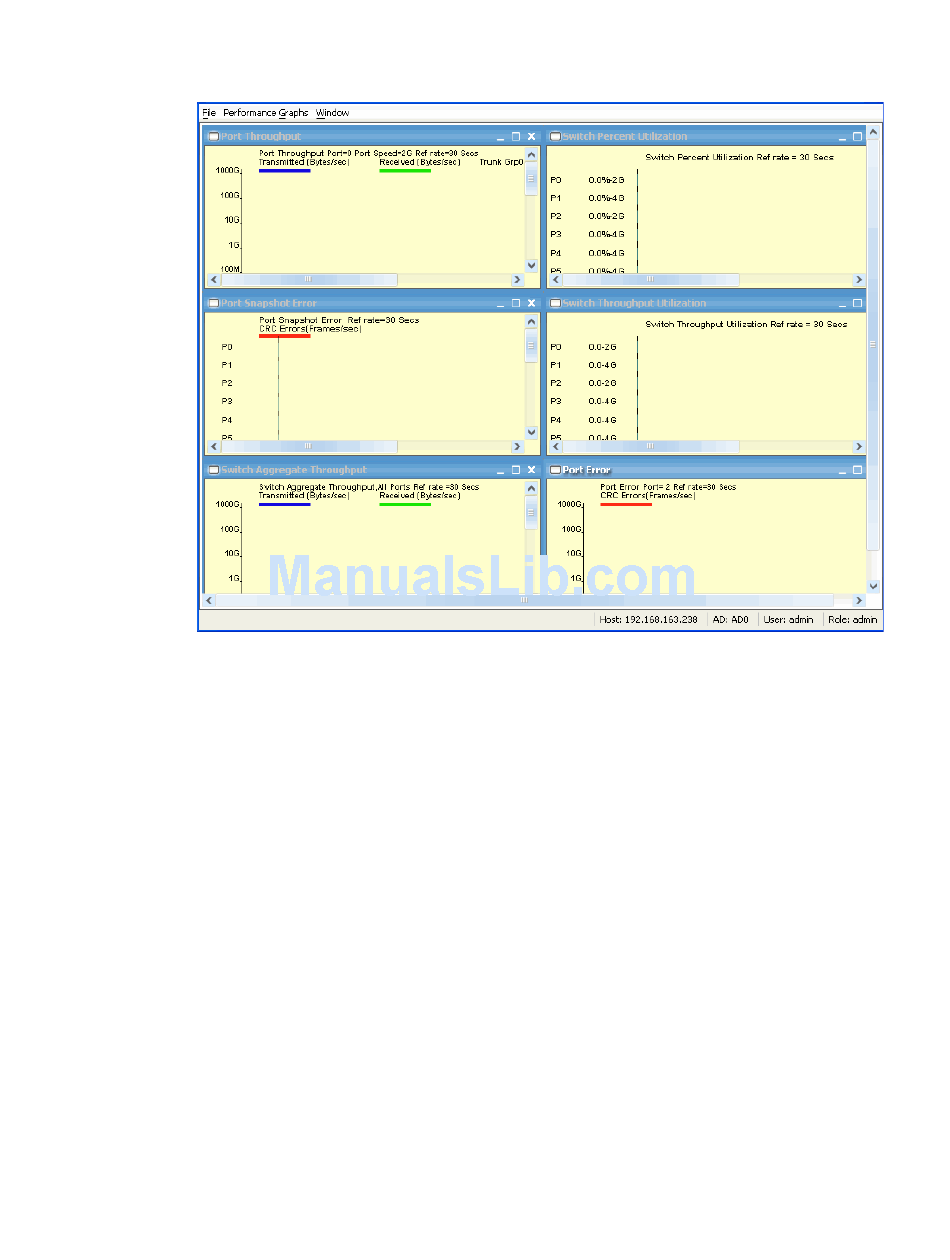Click the Port Snapshot Error title icon
The height and width of the screenshot is (1260, 950).
(213, 303)
